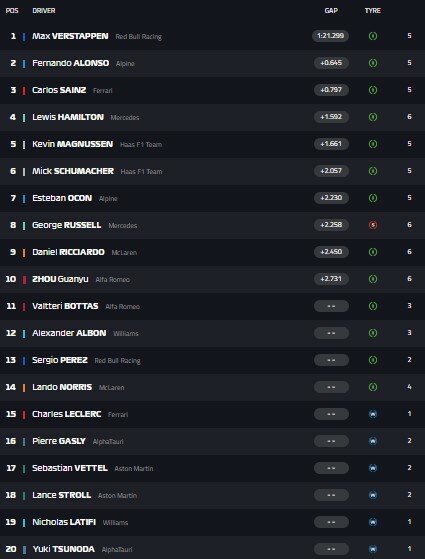This screenshot has width=425, height=559.
Task: Select the GAP column header
Action: coord(331,11)
